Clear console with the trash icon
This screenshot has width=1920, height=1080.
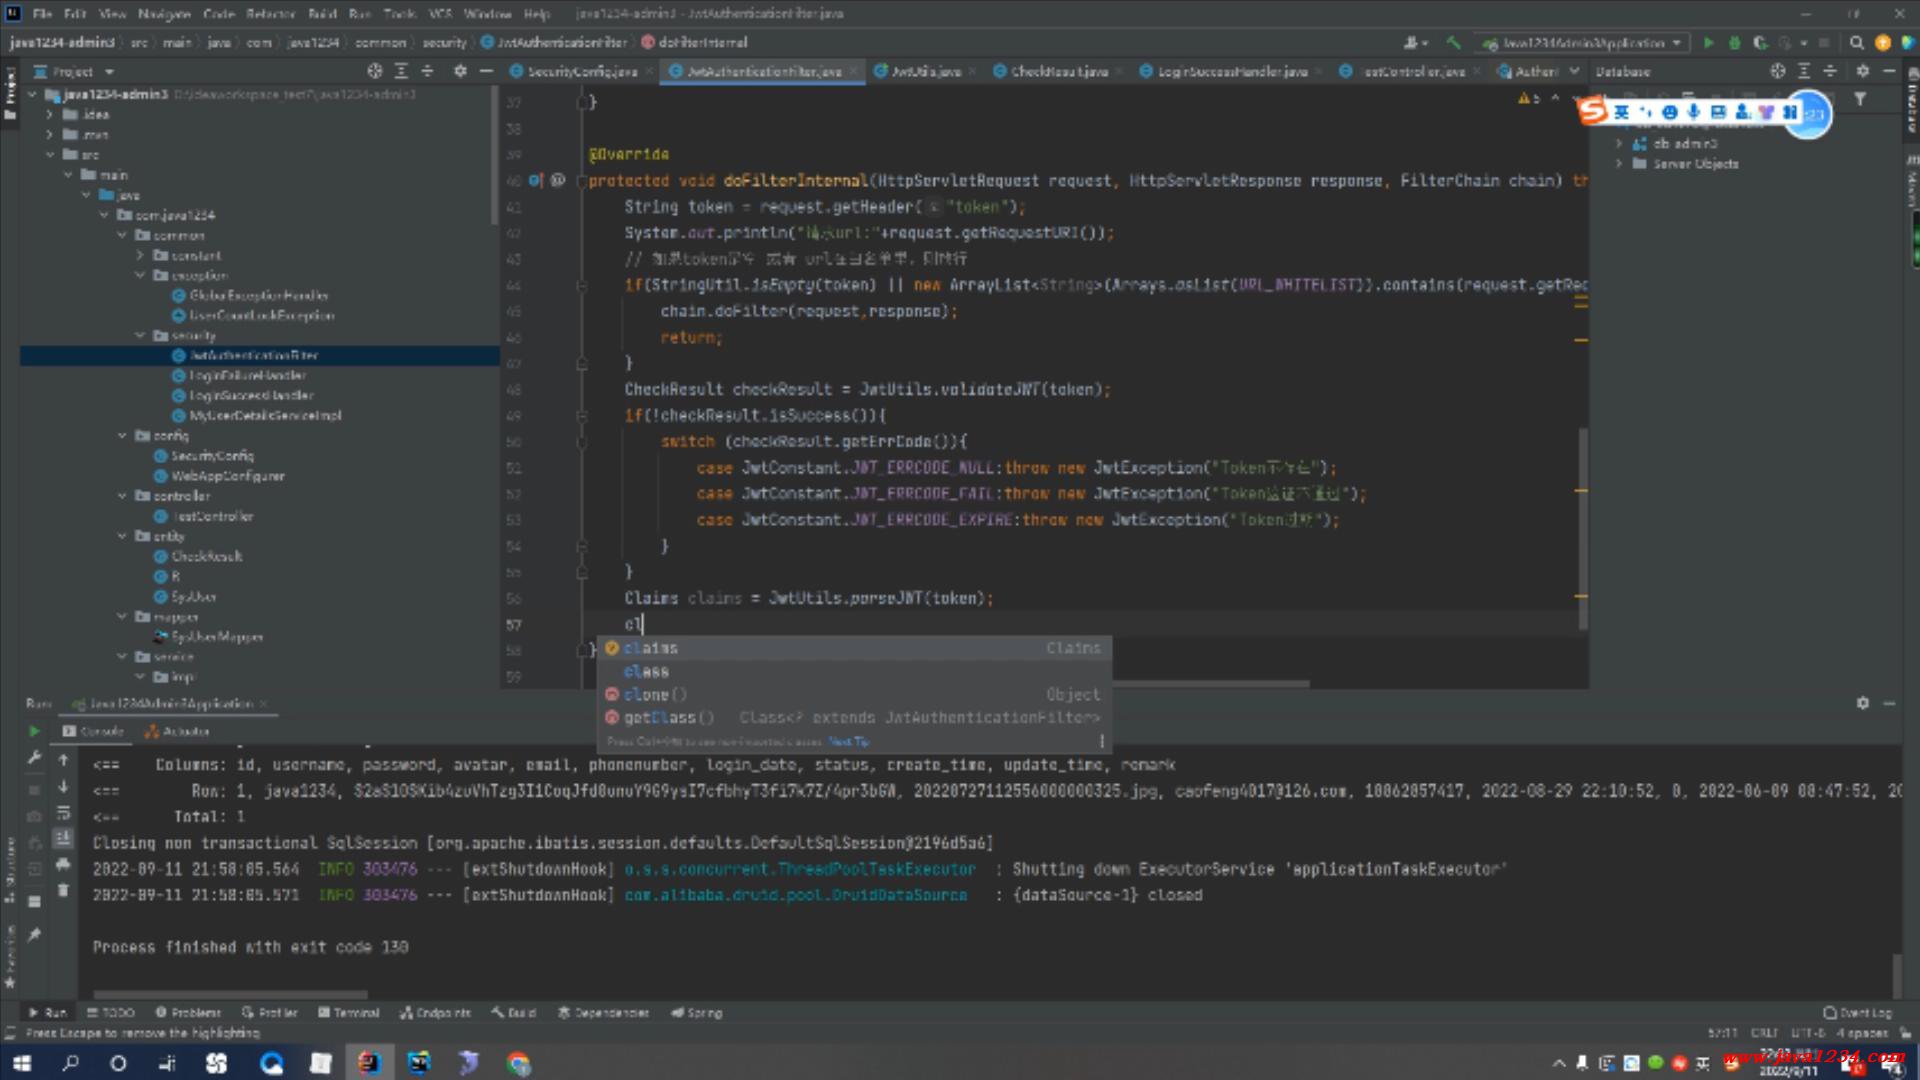63,890
